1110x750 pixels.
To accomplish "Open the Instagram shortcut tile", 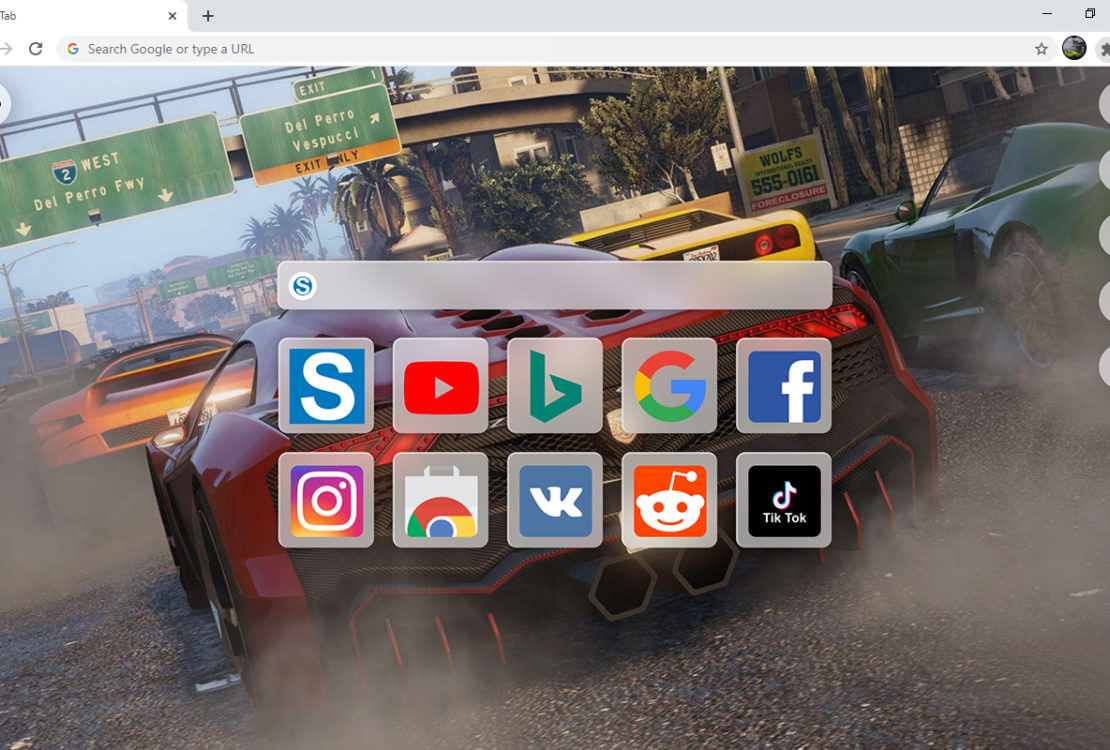I will 326,500.
